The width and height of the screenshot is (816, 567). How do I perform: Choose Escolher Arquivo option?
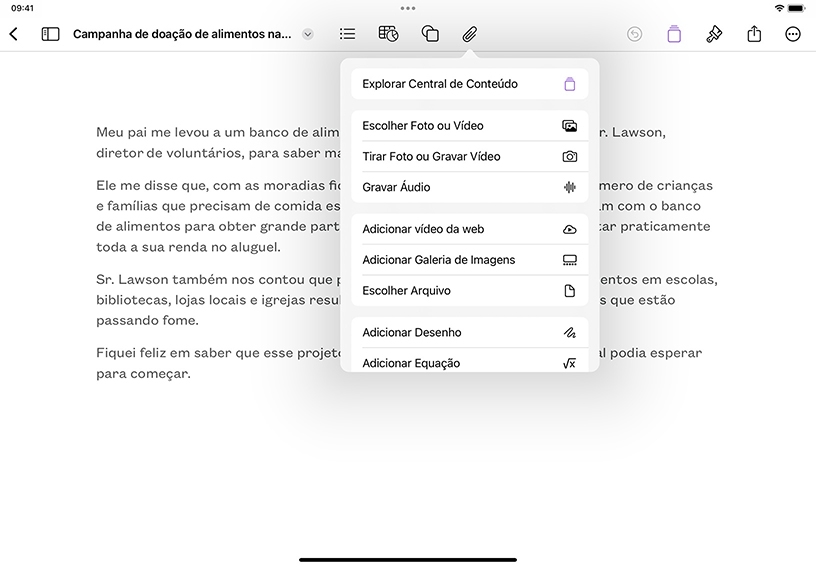[469, 291]
